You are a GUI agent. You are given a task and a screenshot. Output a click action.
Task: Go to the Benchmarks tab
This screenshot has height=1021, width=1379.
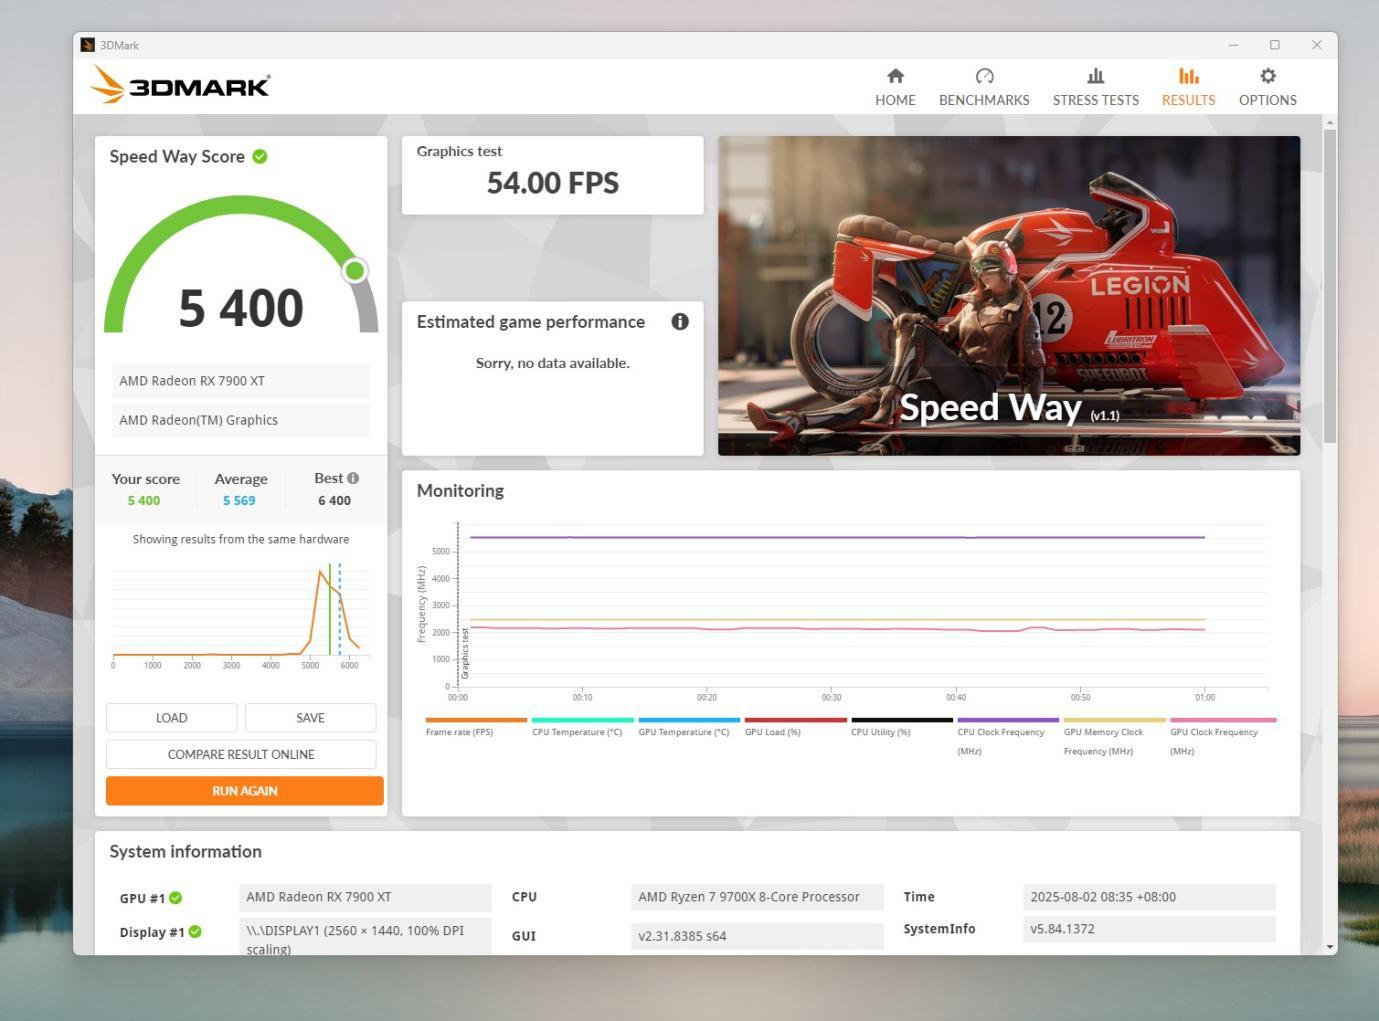(984, 87)
